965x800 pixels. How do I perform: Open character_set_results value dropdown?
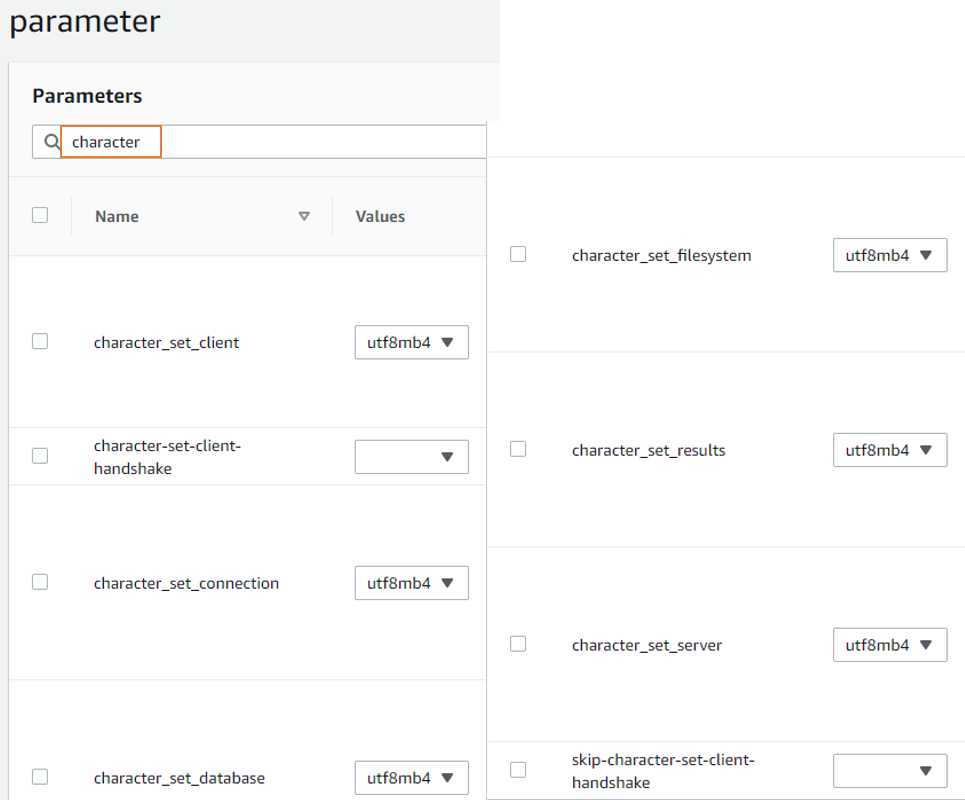890,450
